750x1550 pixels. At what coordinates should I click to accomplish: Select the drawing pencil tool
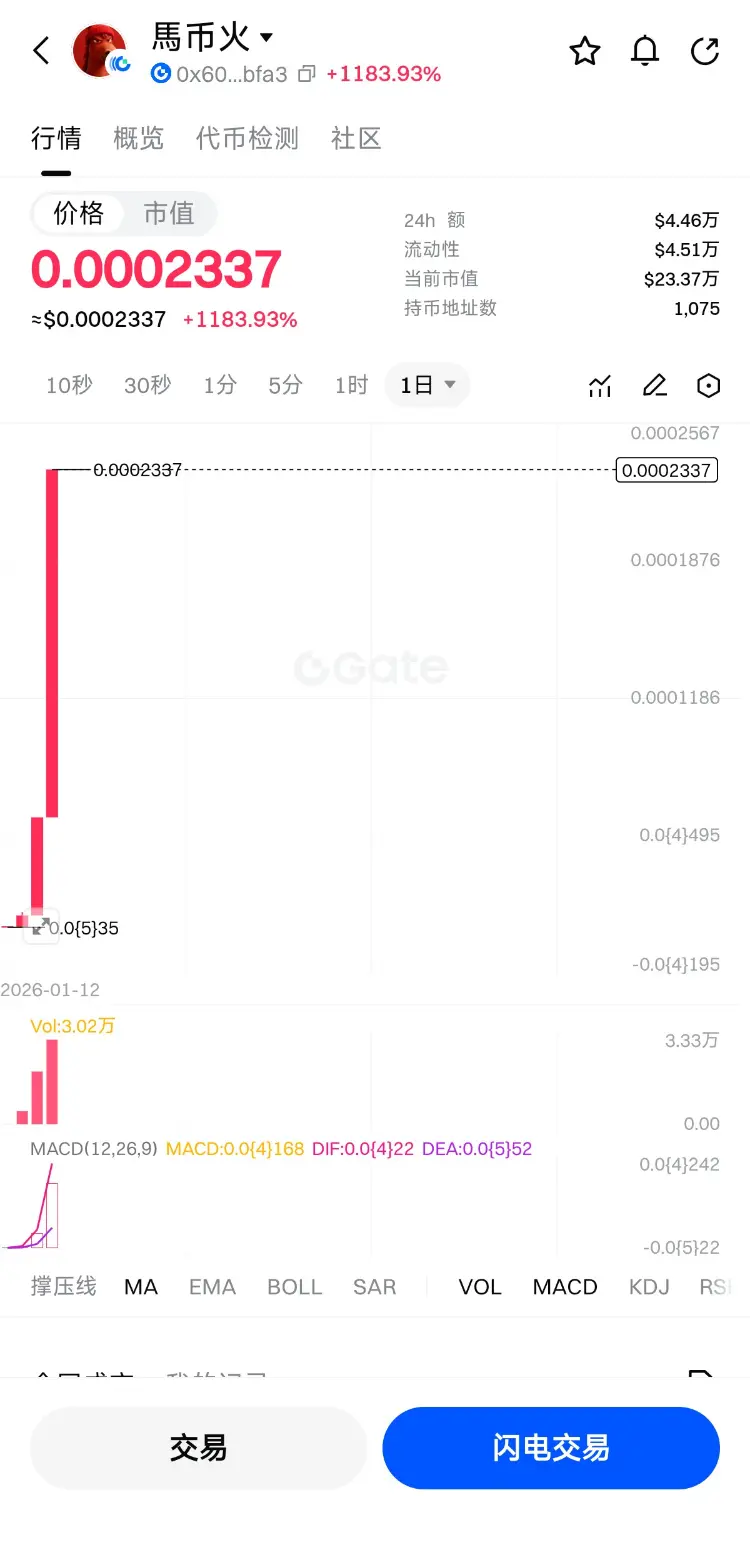click(654, 386)
